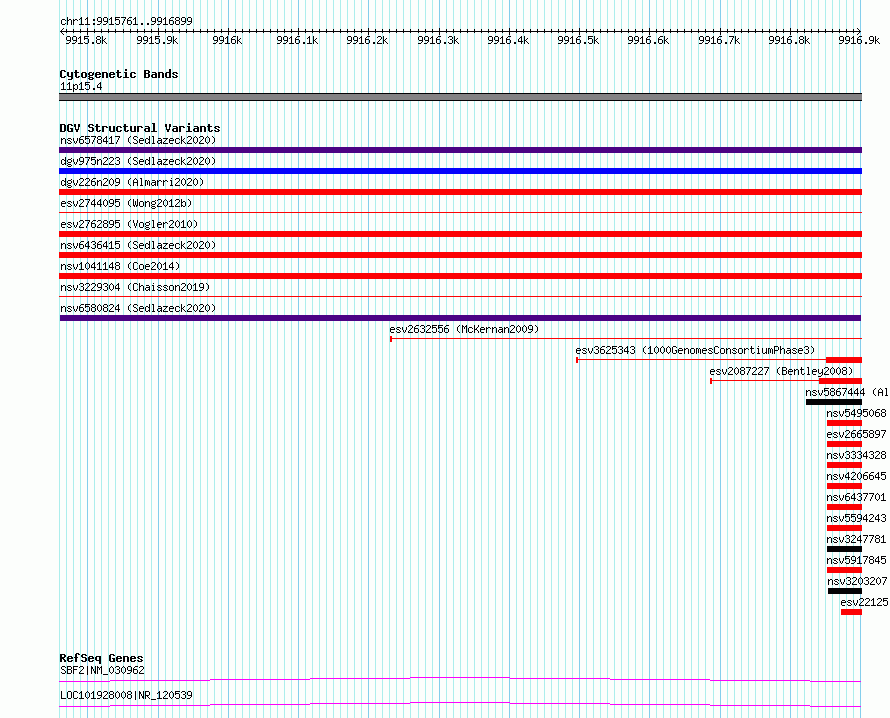
Task: Click the 9916.5k ruler tick label
Action: (x=578, y=40)
